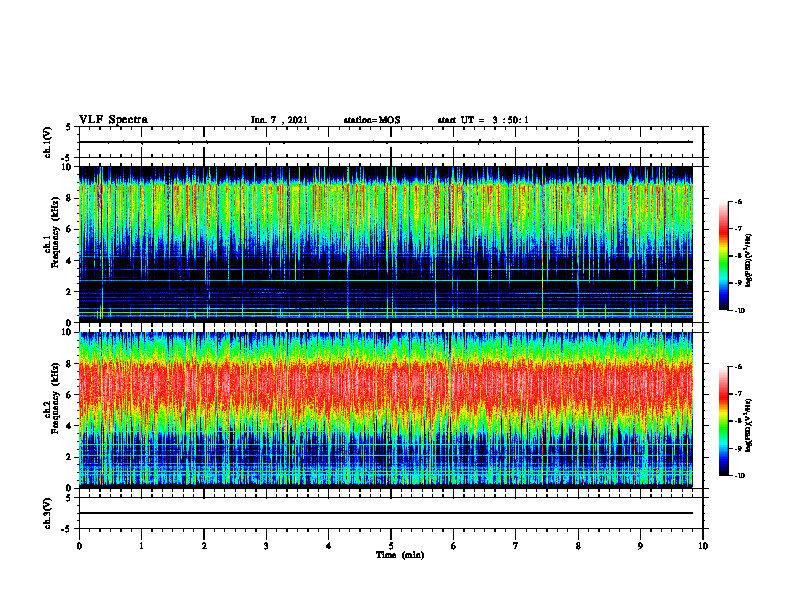792x612 pixels.
Task: Click the ch.2 spectrogram panel
Action: 386,410
